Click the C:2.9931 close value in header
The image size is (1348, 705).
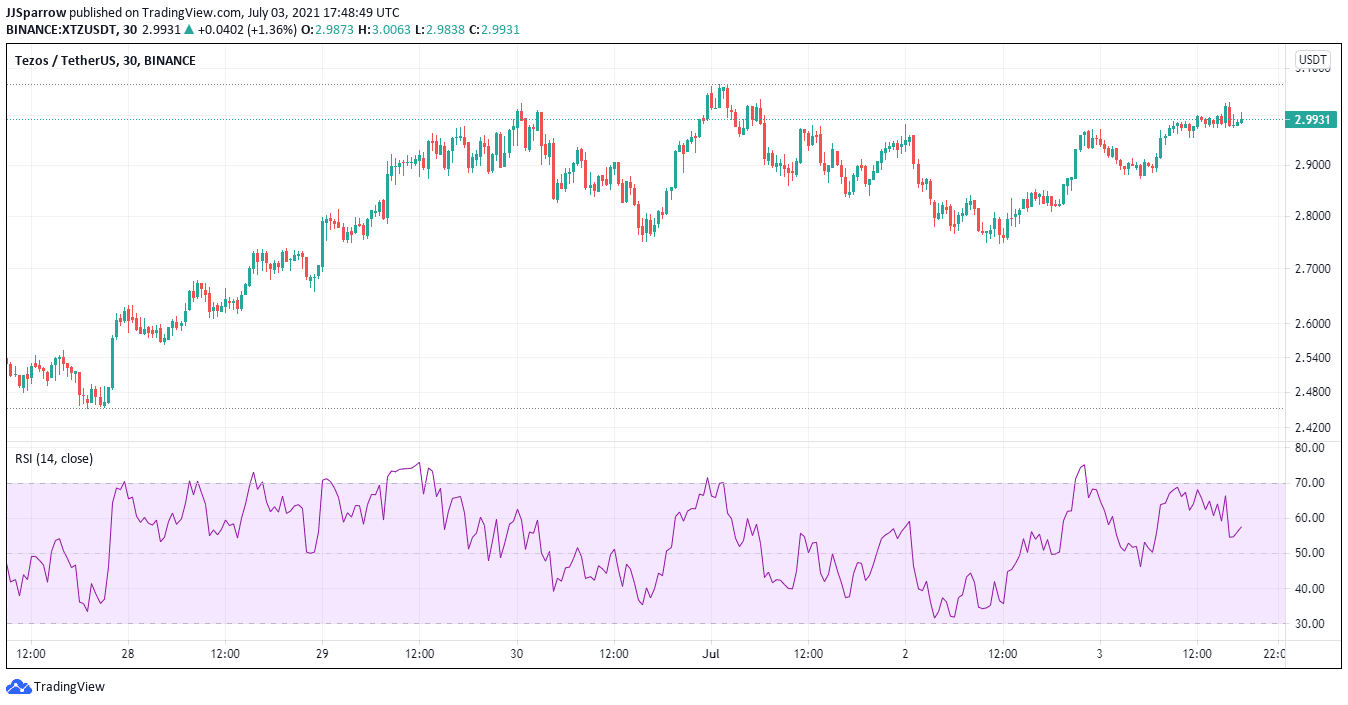(x=495, y=30)
